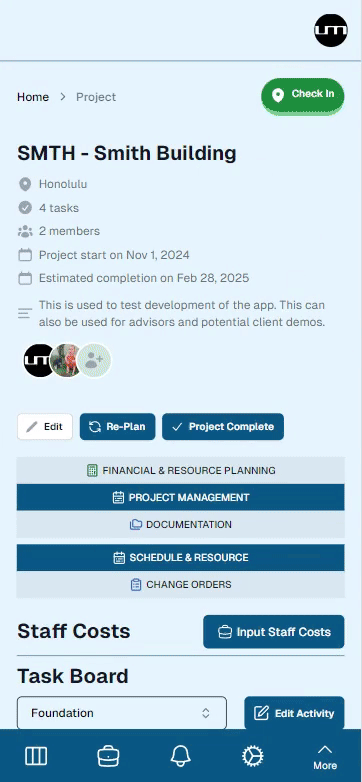Select the Schedule & Resource tab
The height and width of the screenshot is (782, 362).
[x=181, y=557]
